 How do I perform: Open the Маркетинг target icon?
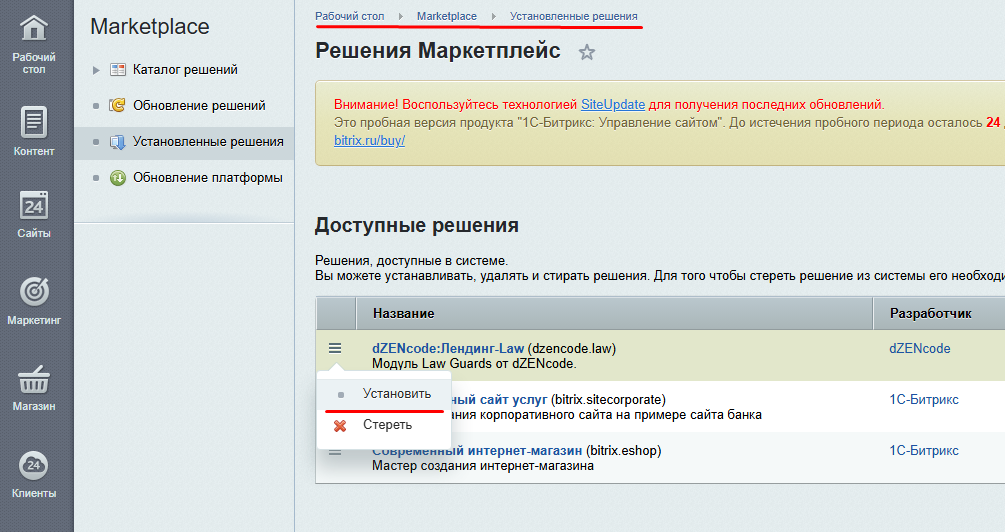pos(33,292)
